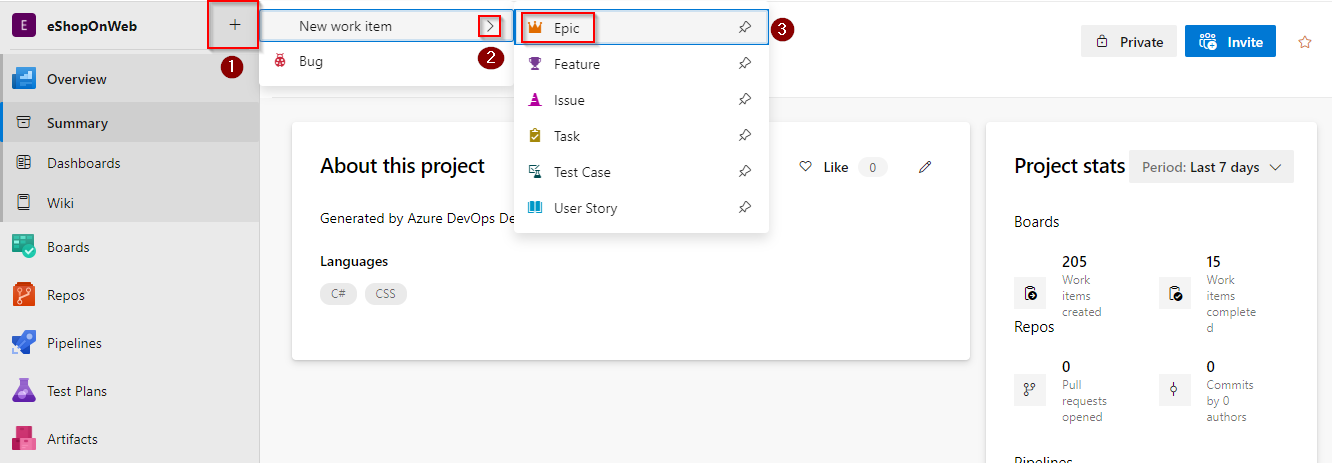Click the Bug icon in menu

(x=281, y=61)
